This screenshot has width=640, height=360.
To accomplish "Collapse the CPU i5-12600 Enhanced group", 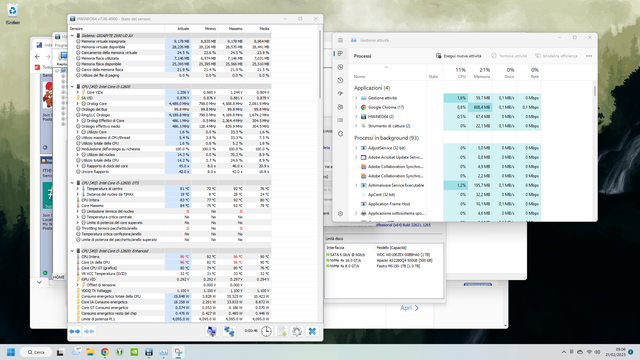I will click(72, 251).
